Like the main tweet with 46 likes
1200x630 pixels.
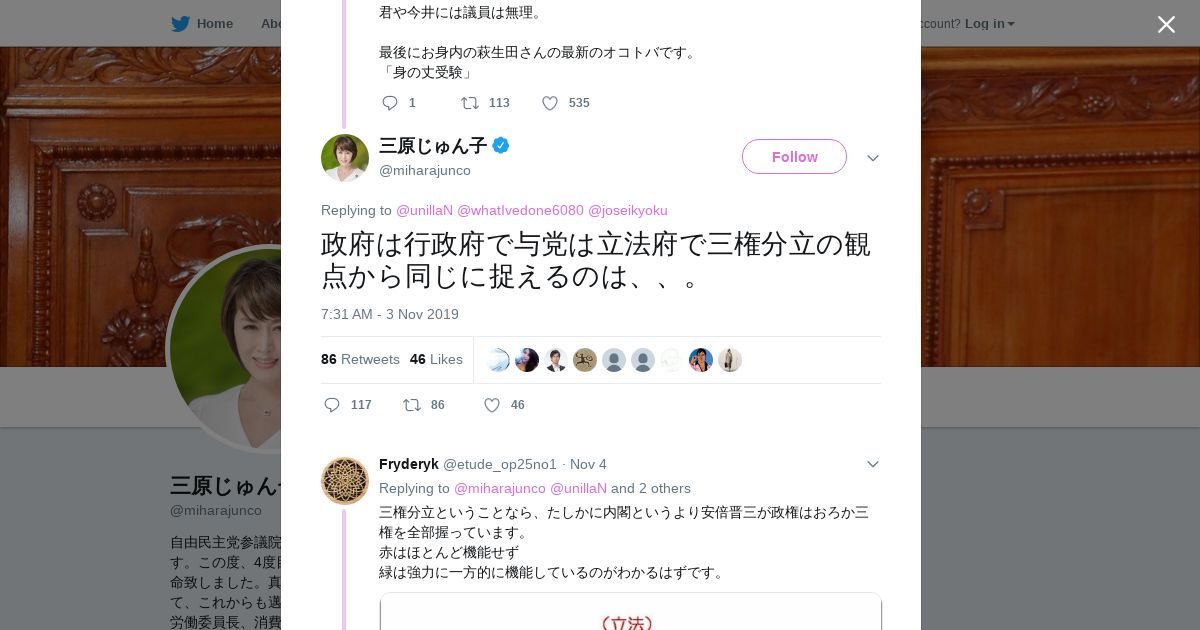click(492, 405)
